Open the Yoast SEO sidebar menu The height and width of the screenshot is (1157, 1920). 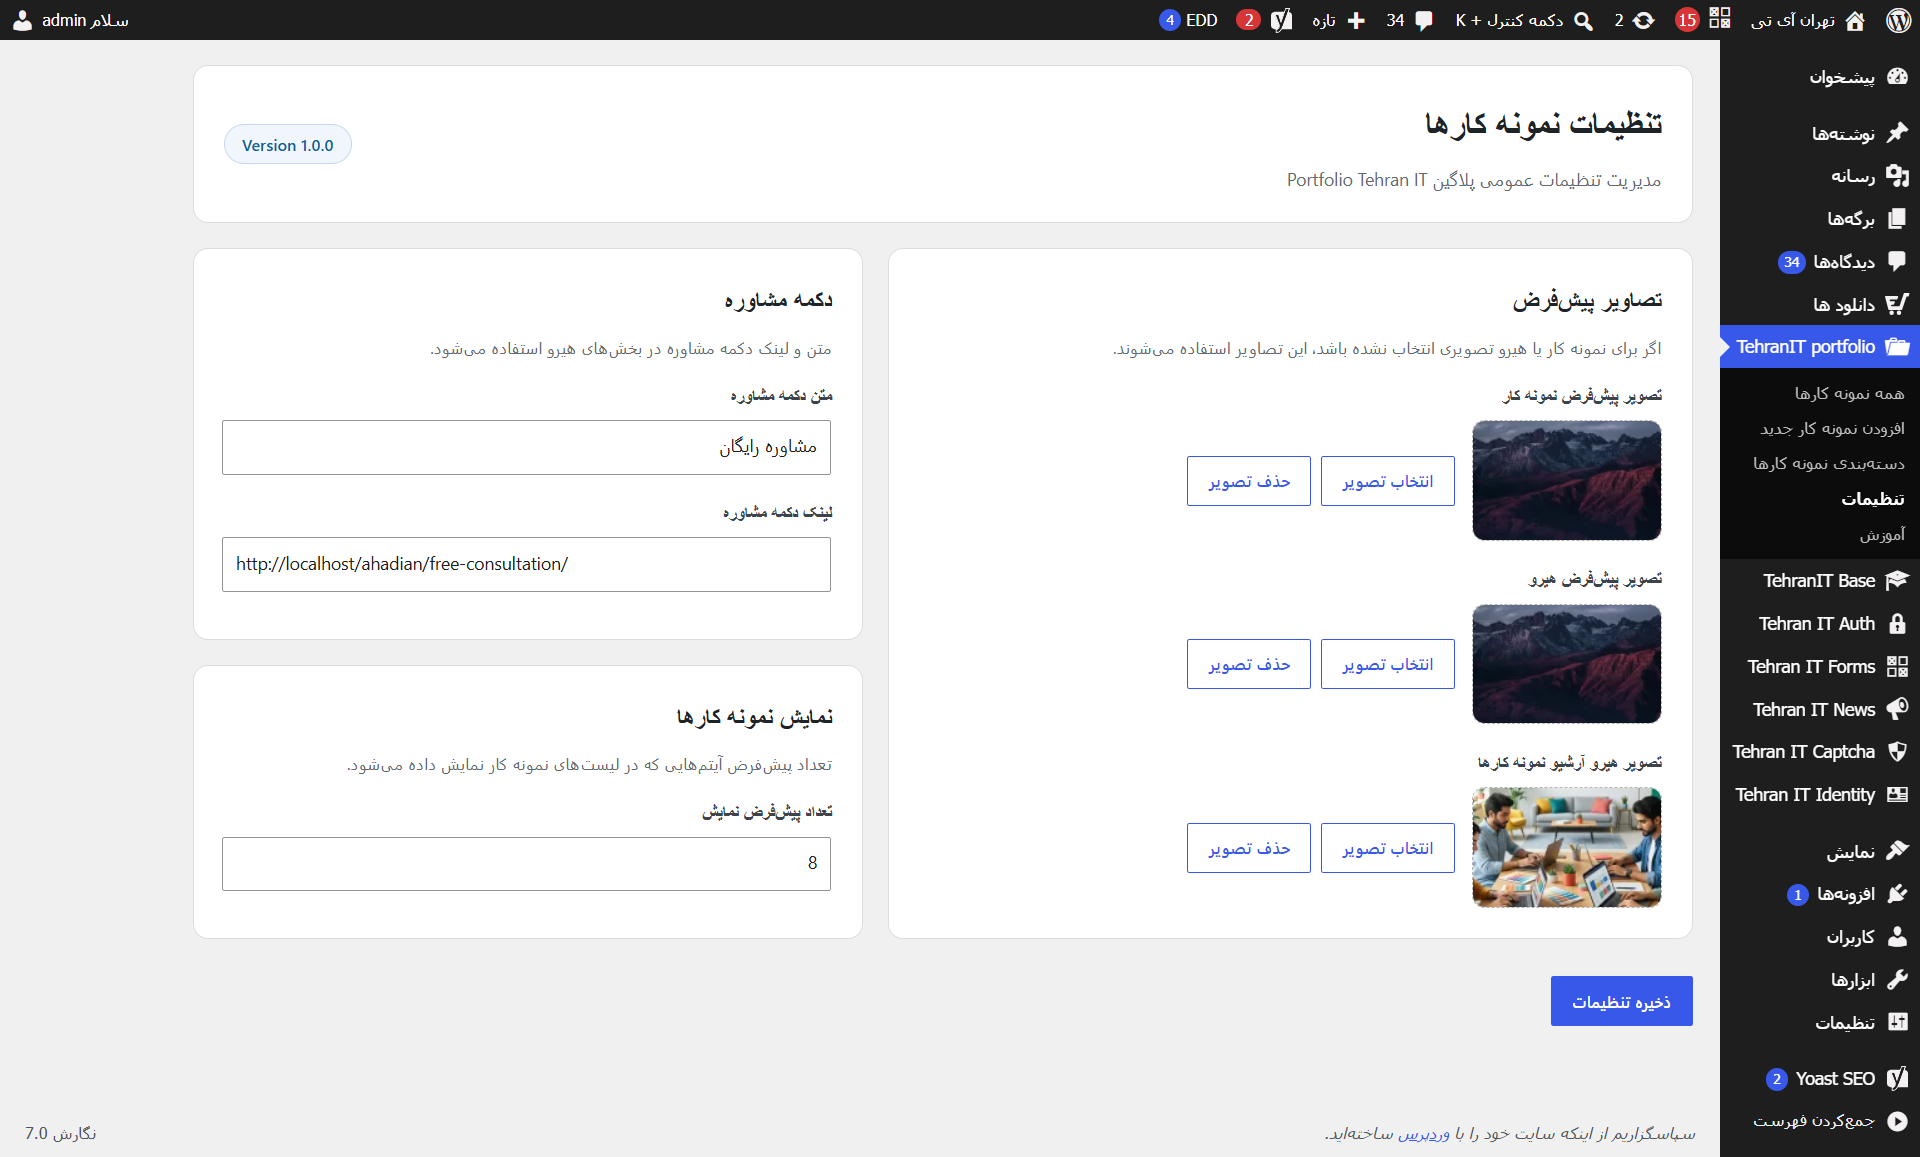point(1820,1079)
